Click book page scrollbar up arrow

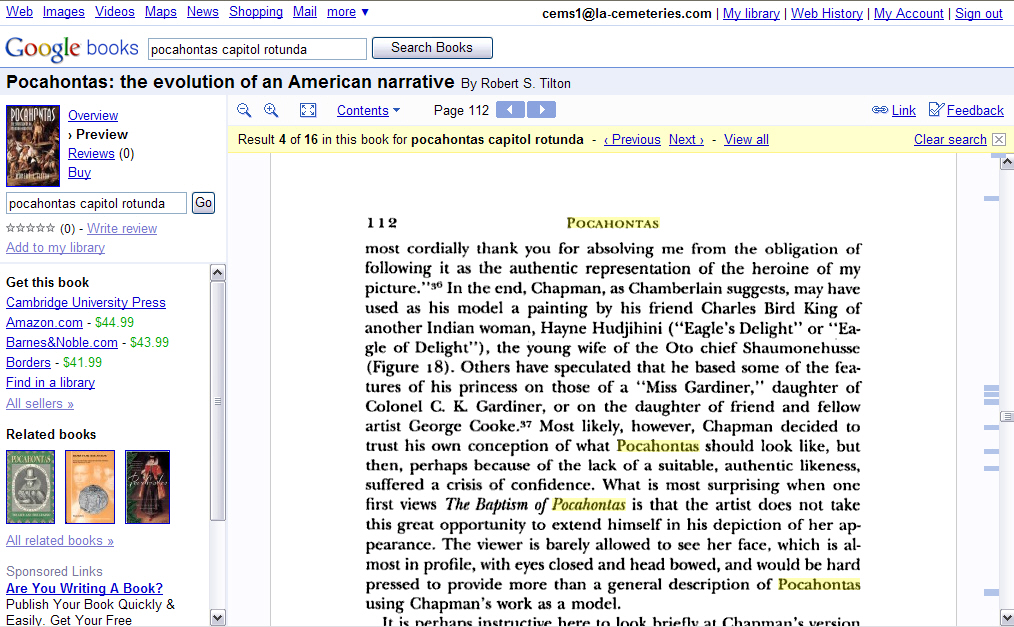point(1007,162)
